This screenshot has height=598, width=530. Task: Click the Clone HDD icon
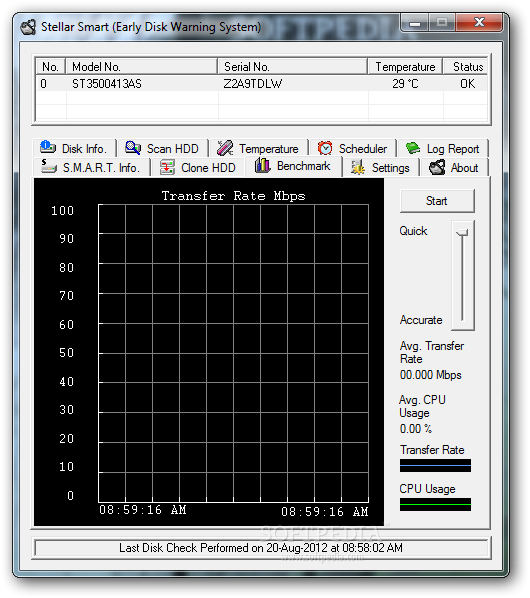tap(167, 167)
